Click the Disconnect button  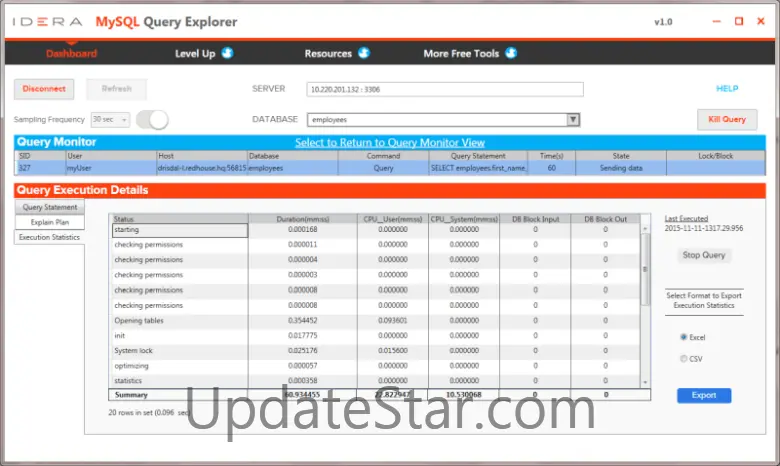(44, 89)
